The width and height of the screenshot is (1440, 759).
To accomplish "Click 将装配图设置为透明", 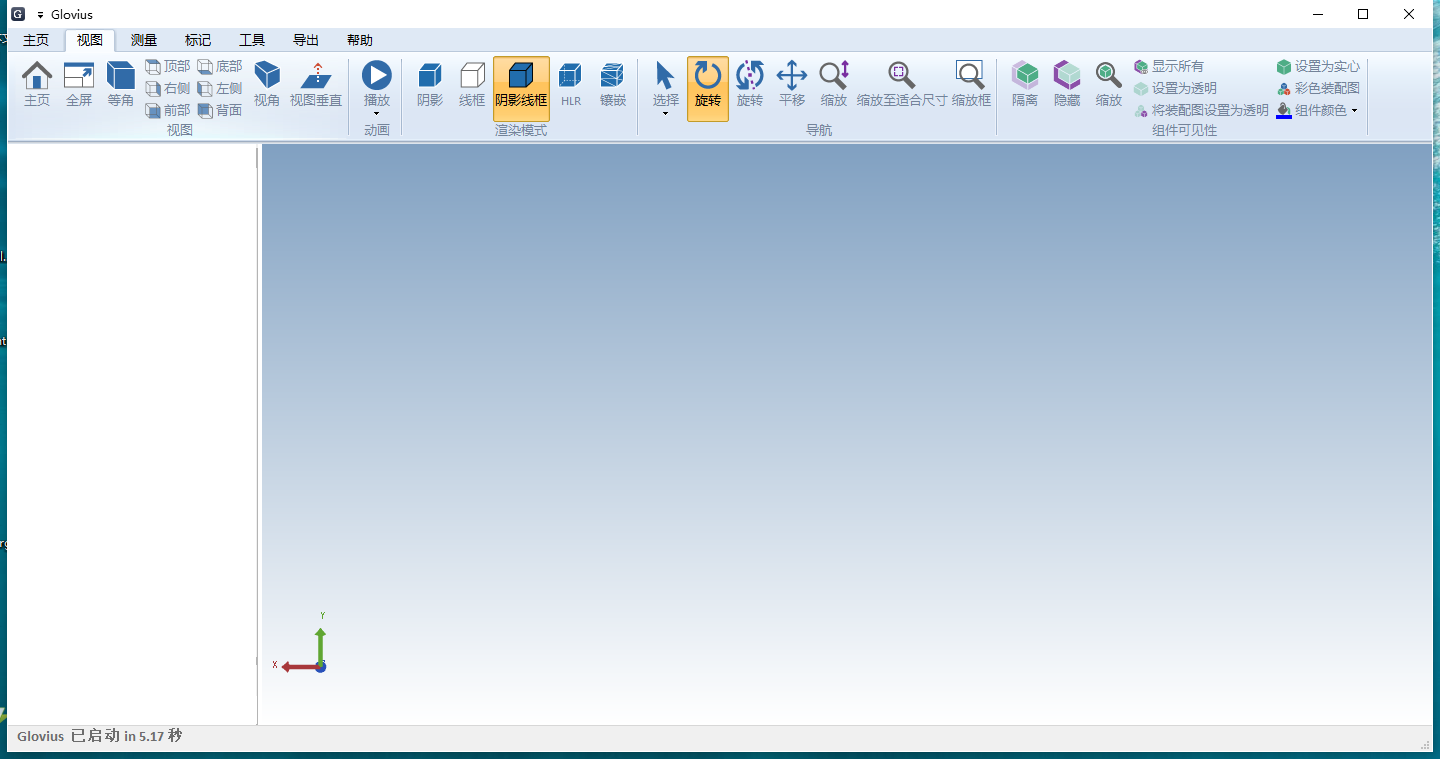I will [x=1201, y=110].
